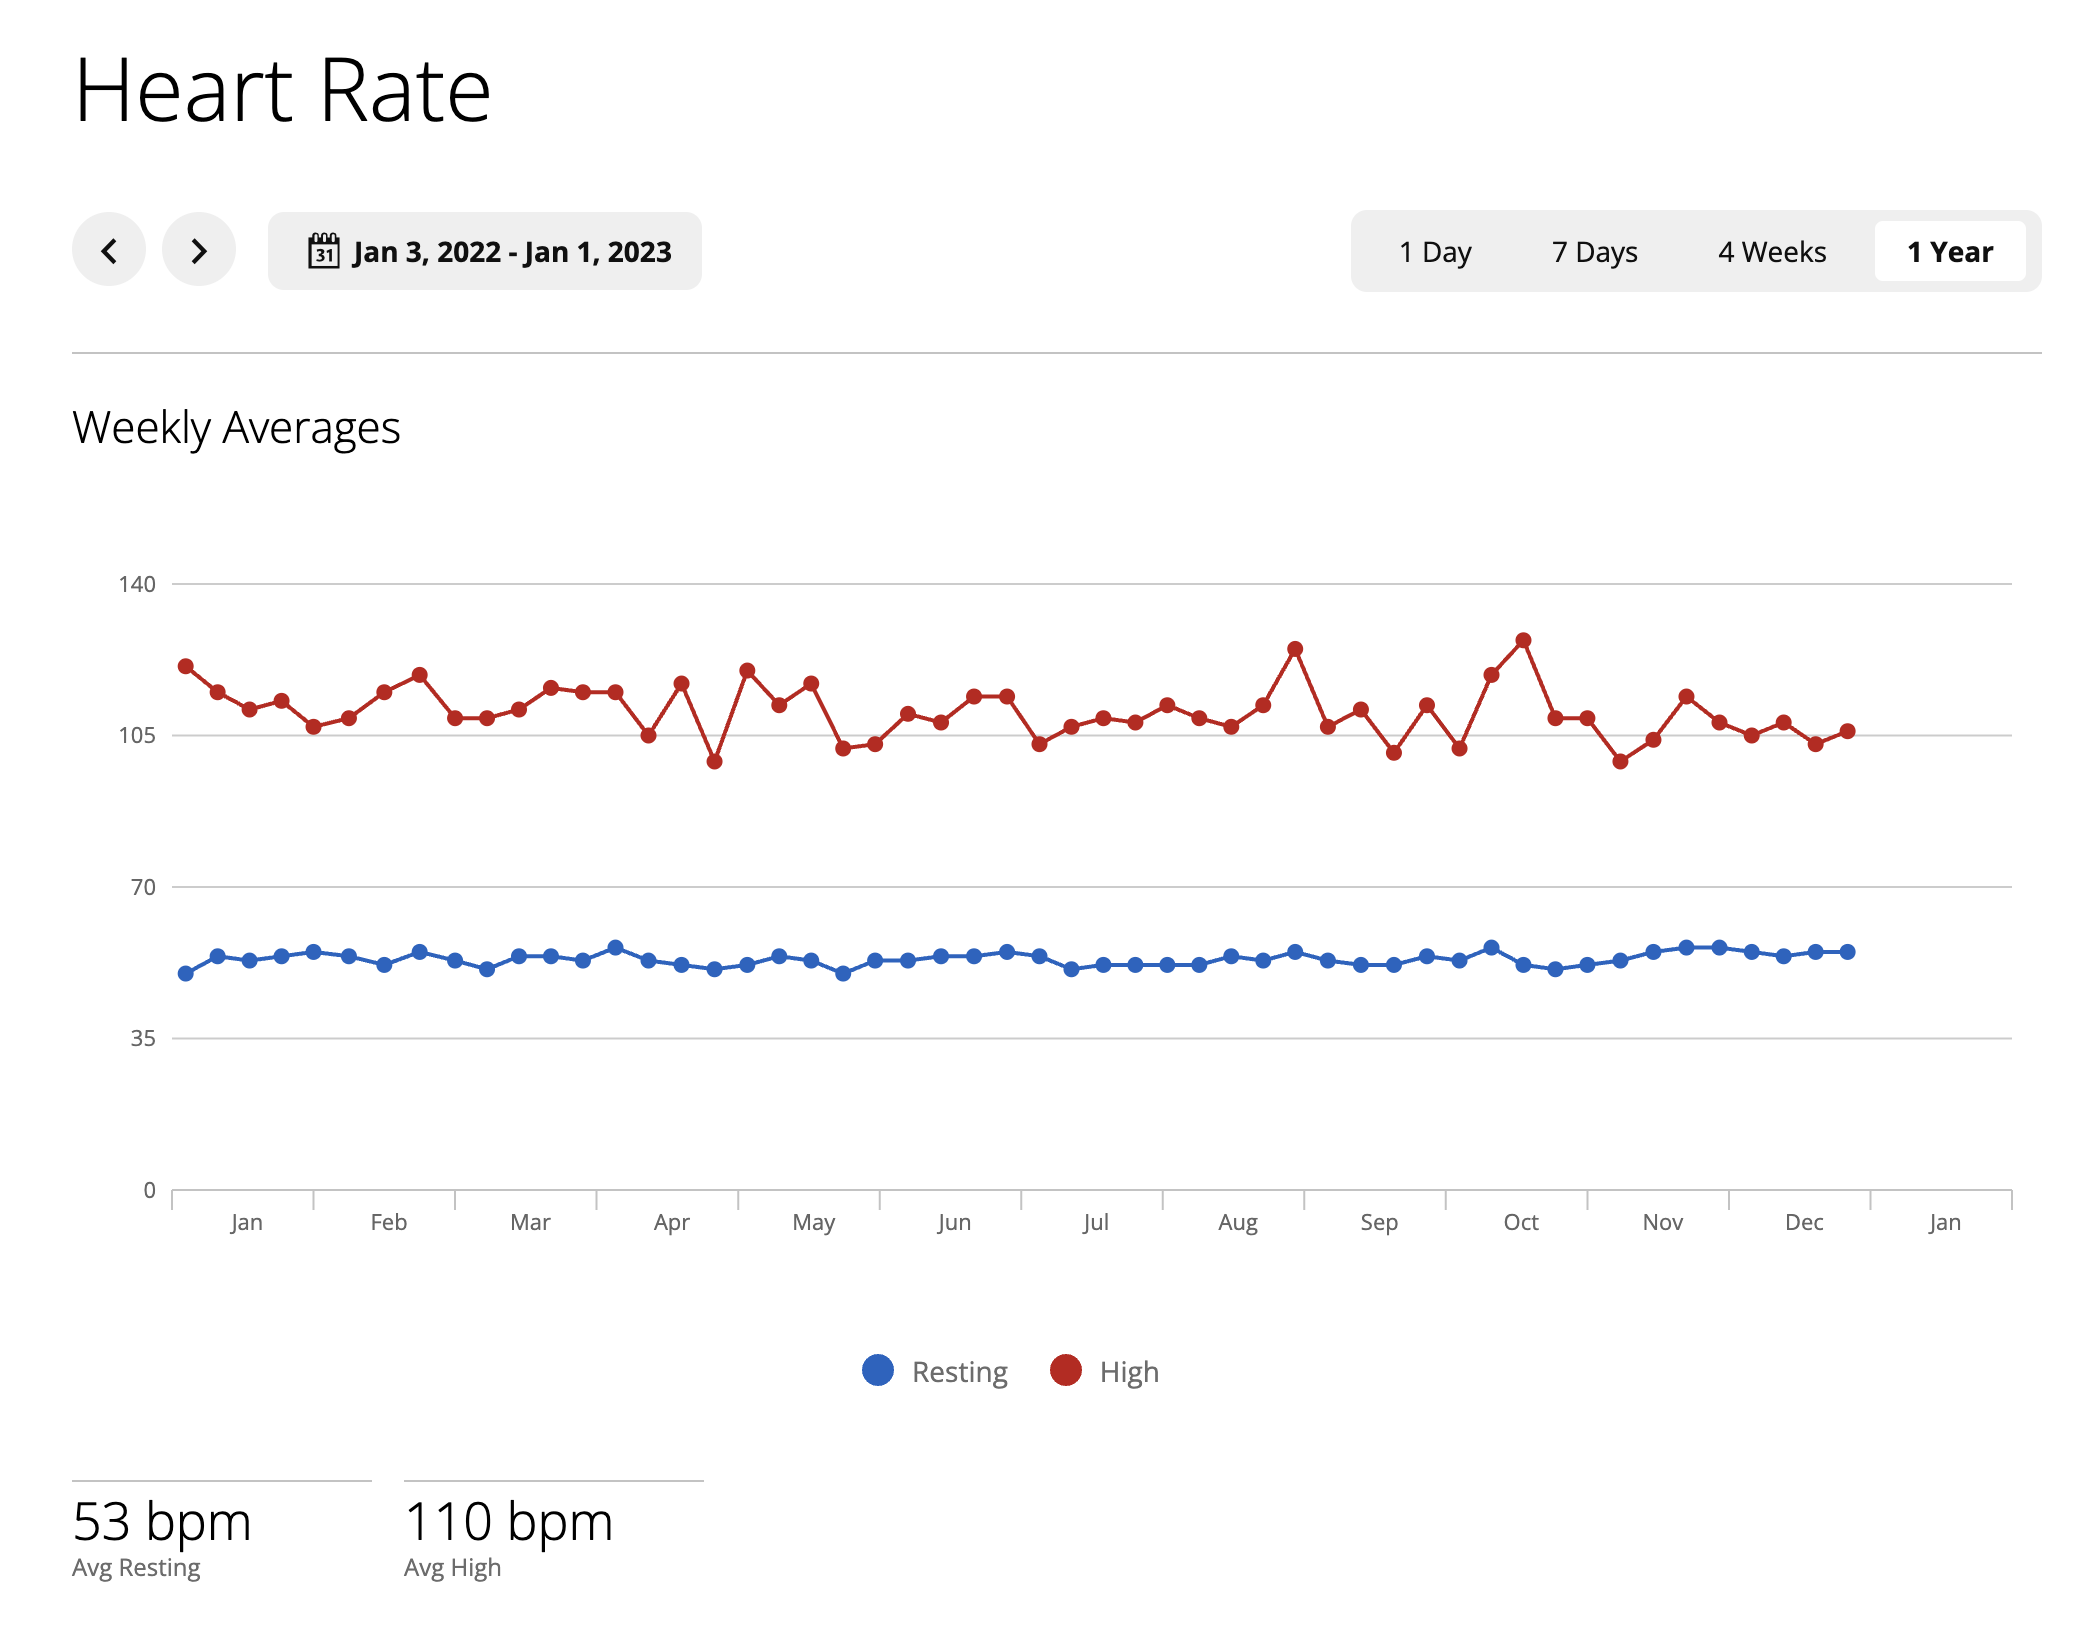Open date range Jan 3, 2022 - Jan 1, 2023

(511, 252)
